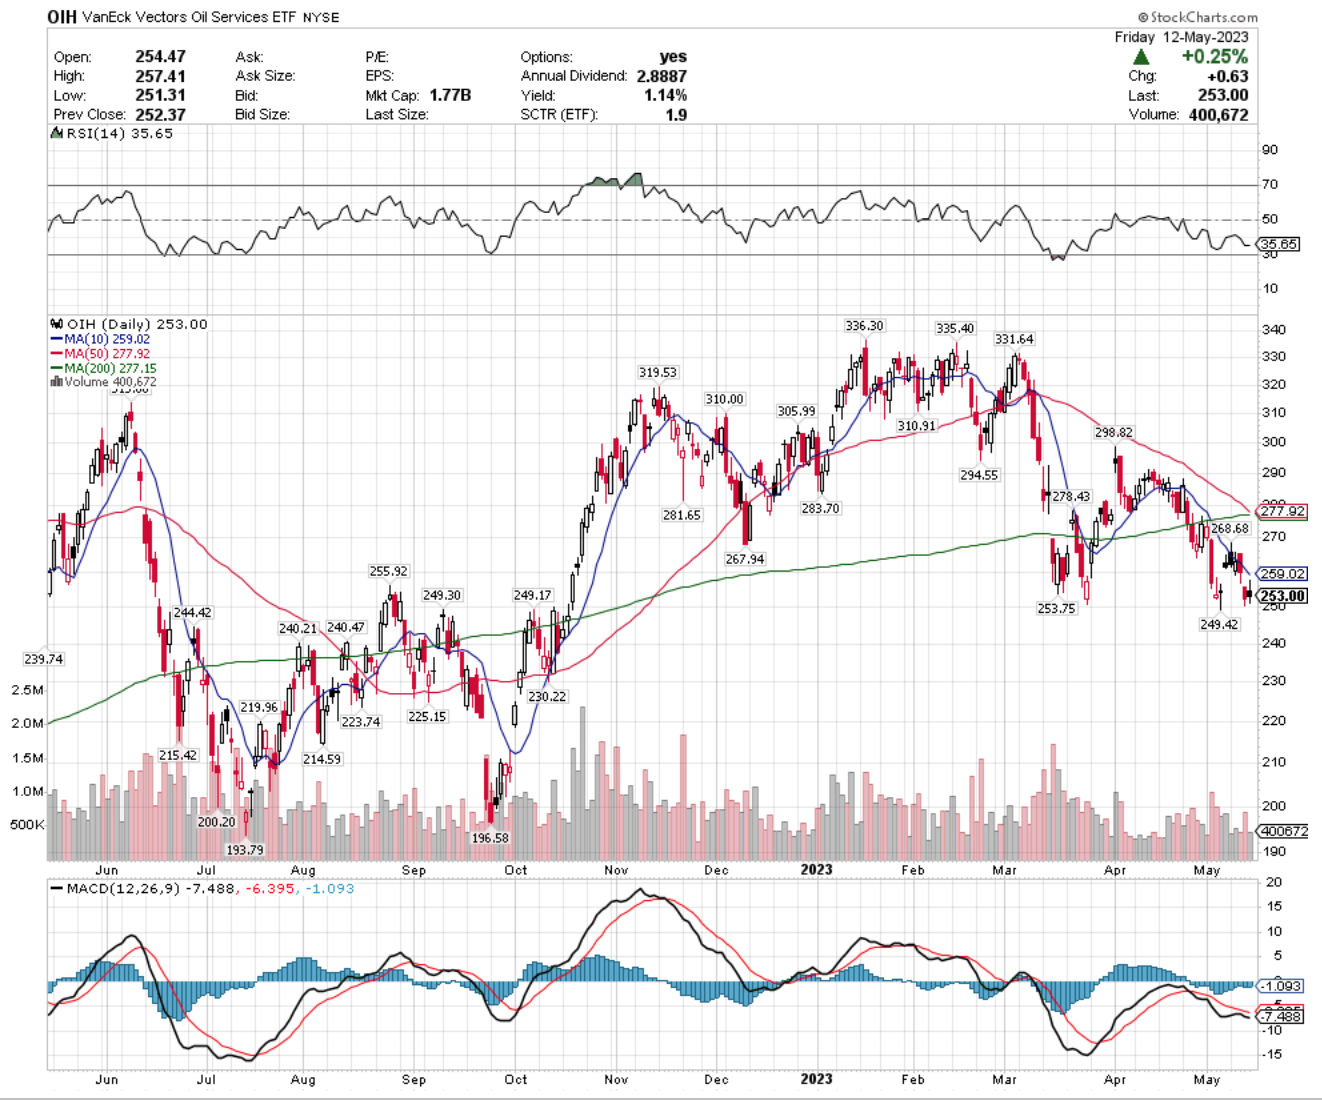Click the Mkt Cap value 1.77B
The image size is (1322, 1100).
tap(450, 95)
